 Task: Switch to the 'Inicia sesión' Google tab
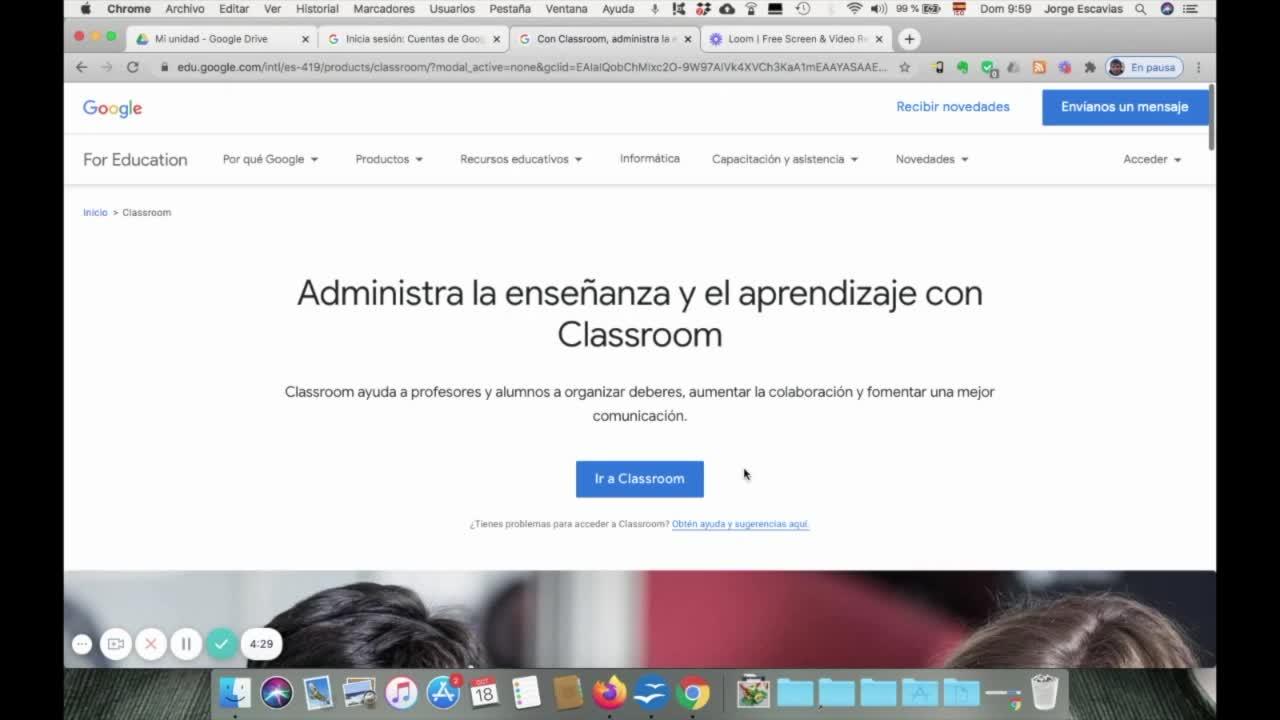point(413,39)
